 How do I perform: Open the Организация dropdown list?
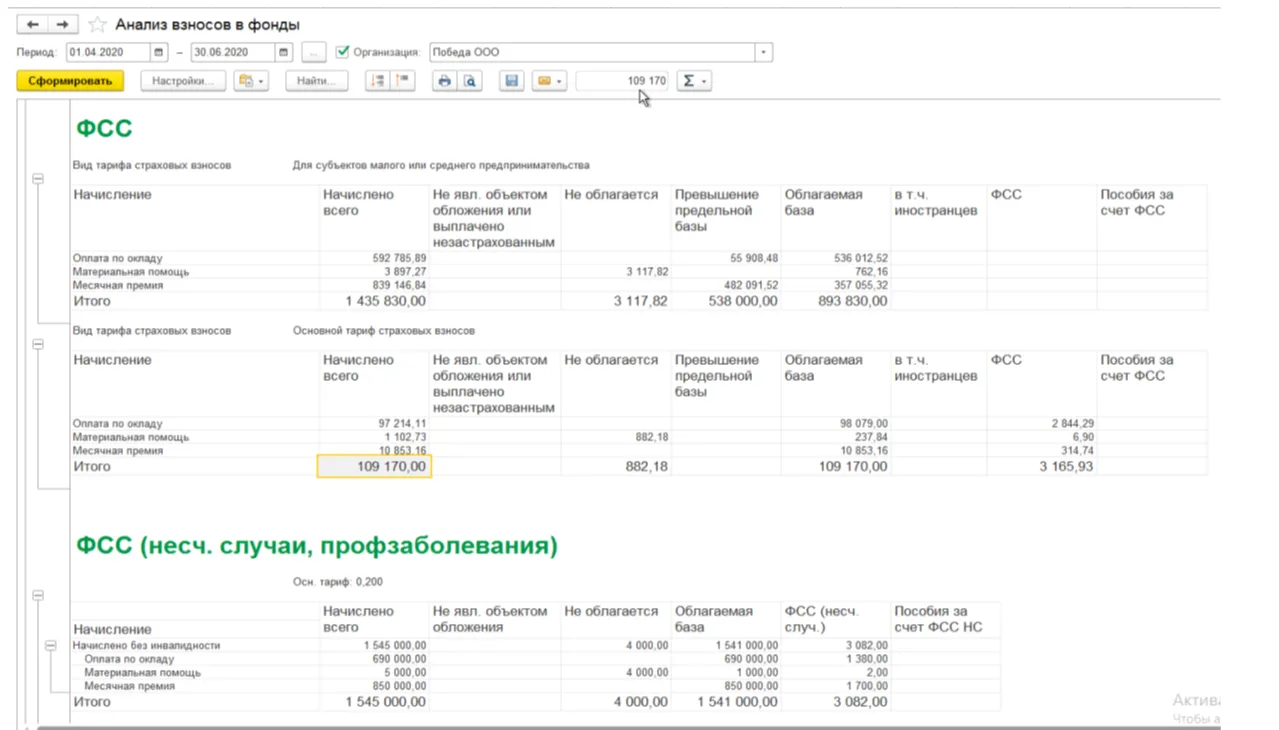(764, 52)
